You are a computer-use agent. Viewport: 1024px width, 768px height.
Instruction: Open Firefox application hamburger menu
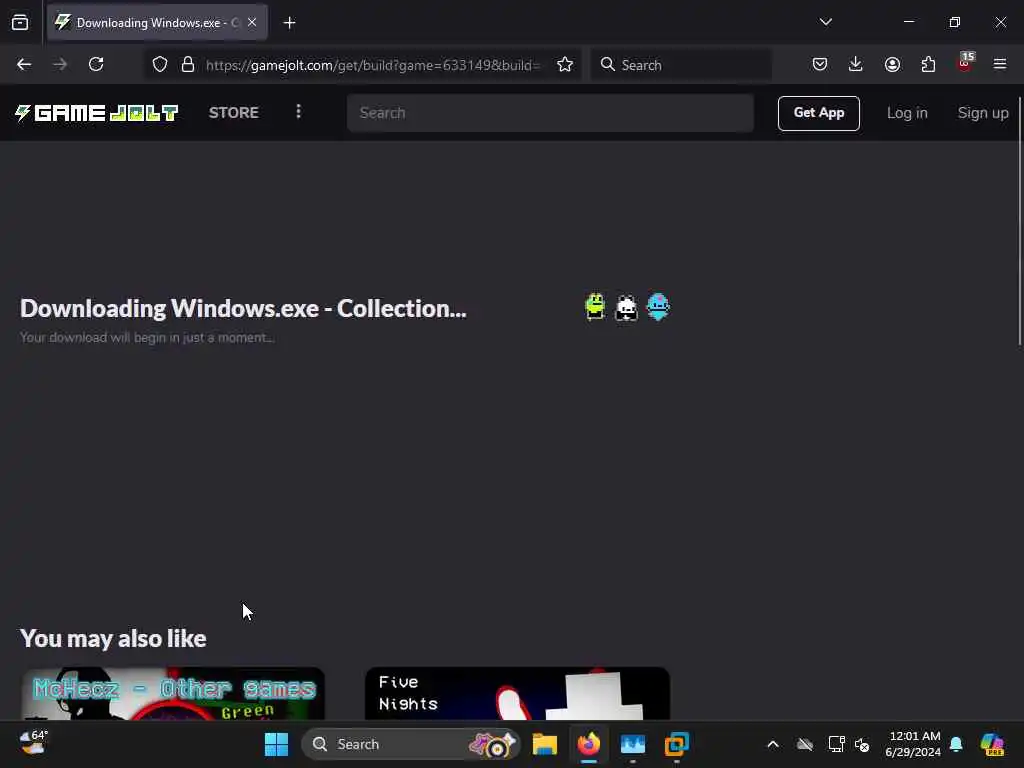click(1000, 64)
